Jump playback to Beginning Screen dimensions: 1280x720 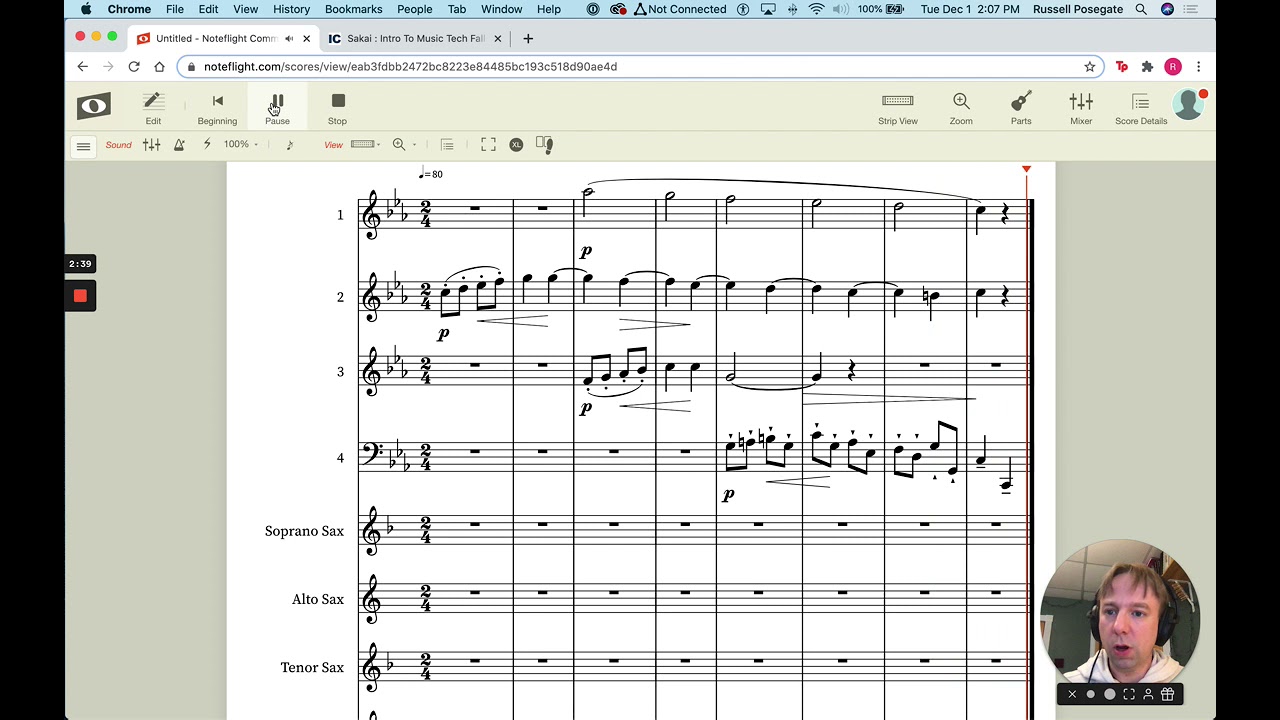(x=217, y=108)
